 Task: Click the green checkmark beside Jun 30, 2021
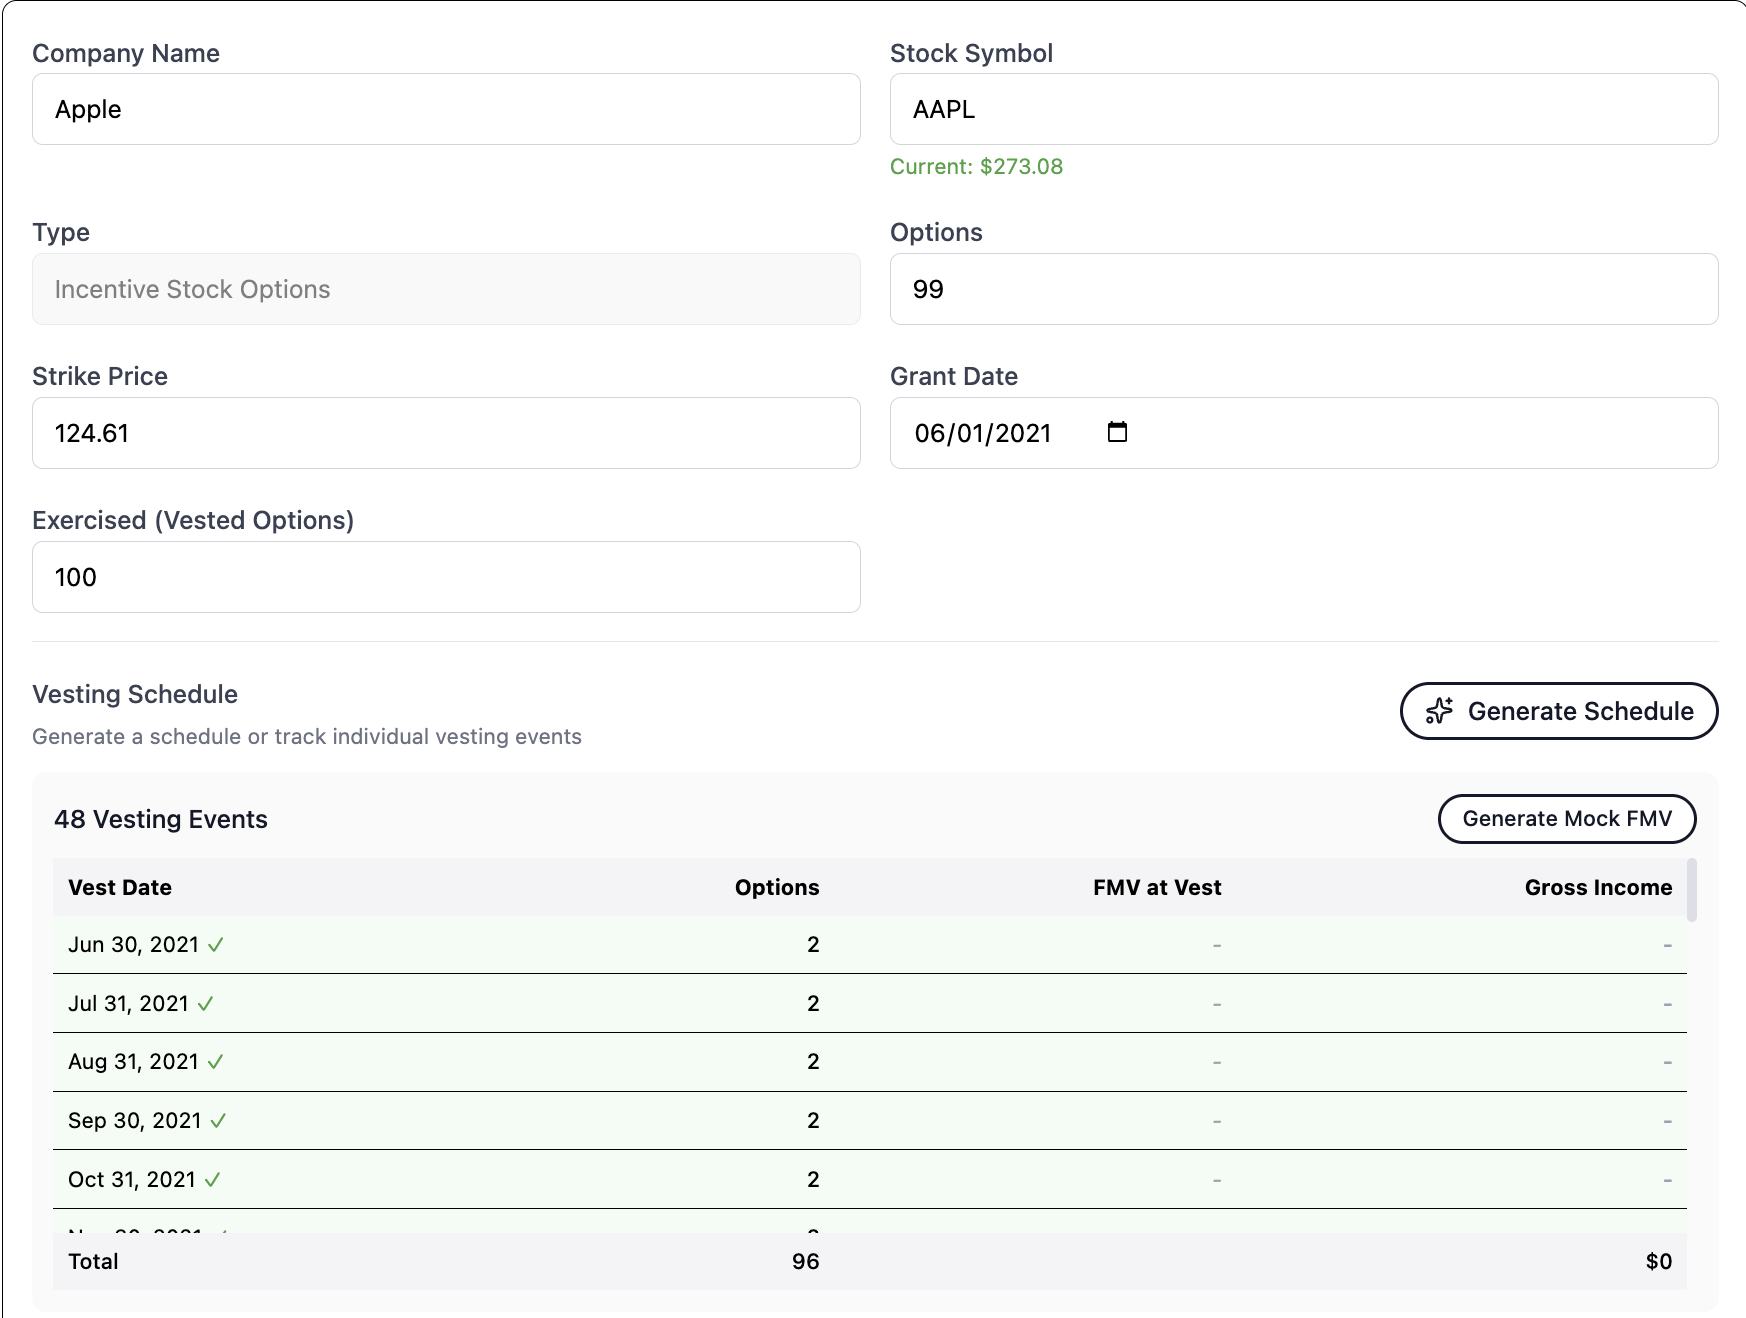(x=215, y=945)
